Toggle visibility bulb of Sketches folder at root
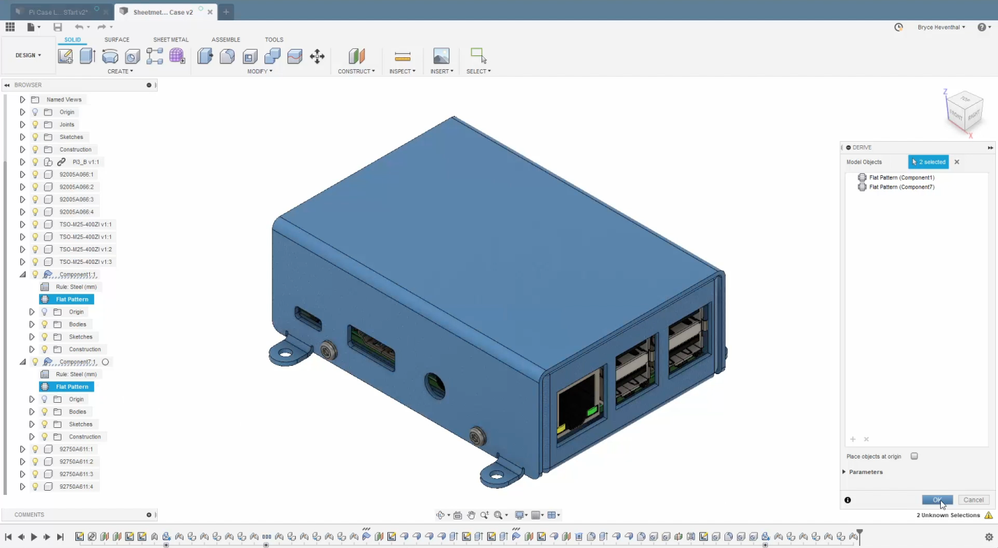 point(35,137)
